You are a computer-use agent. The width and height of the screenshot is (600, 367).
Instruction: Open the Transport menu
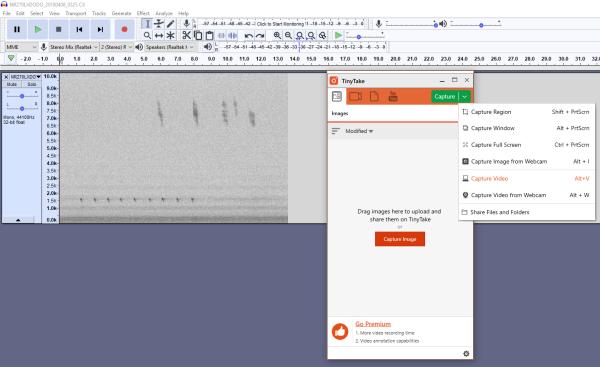click(76, 13)
